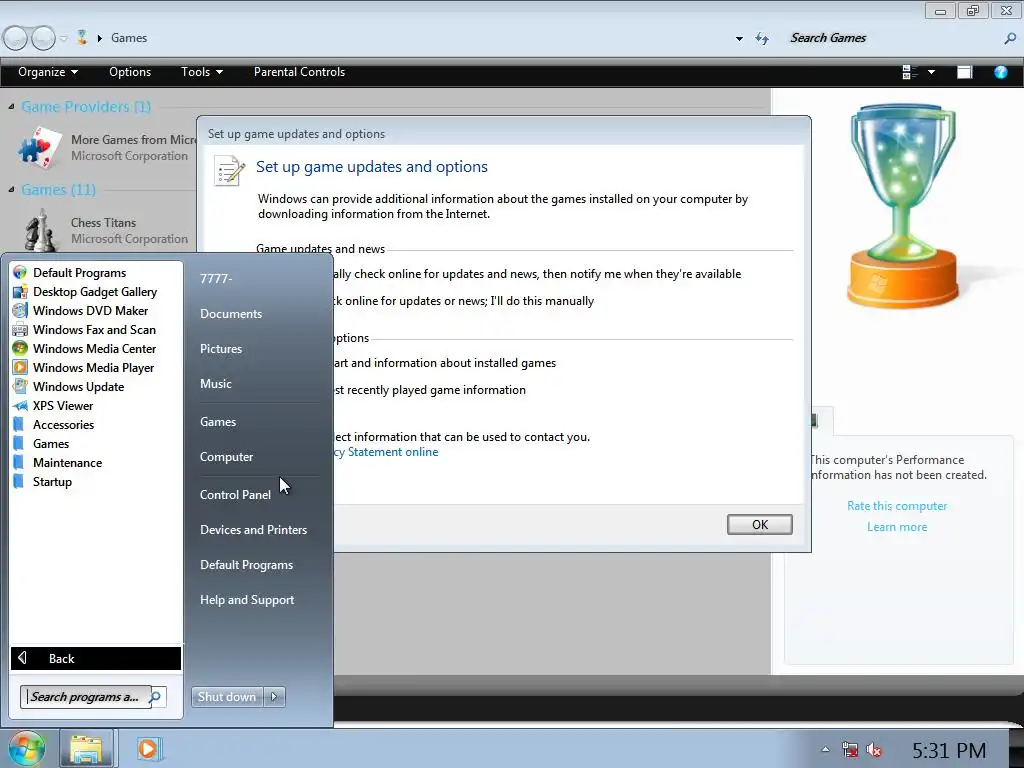Open Windows Media Player taskbar icon
The image size is (1024, 768).
tap(148, 748)
